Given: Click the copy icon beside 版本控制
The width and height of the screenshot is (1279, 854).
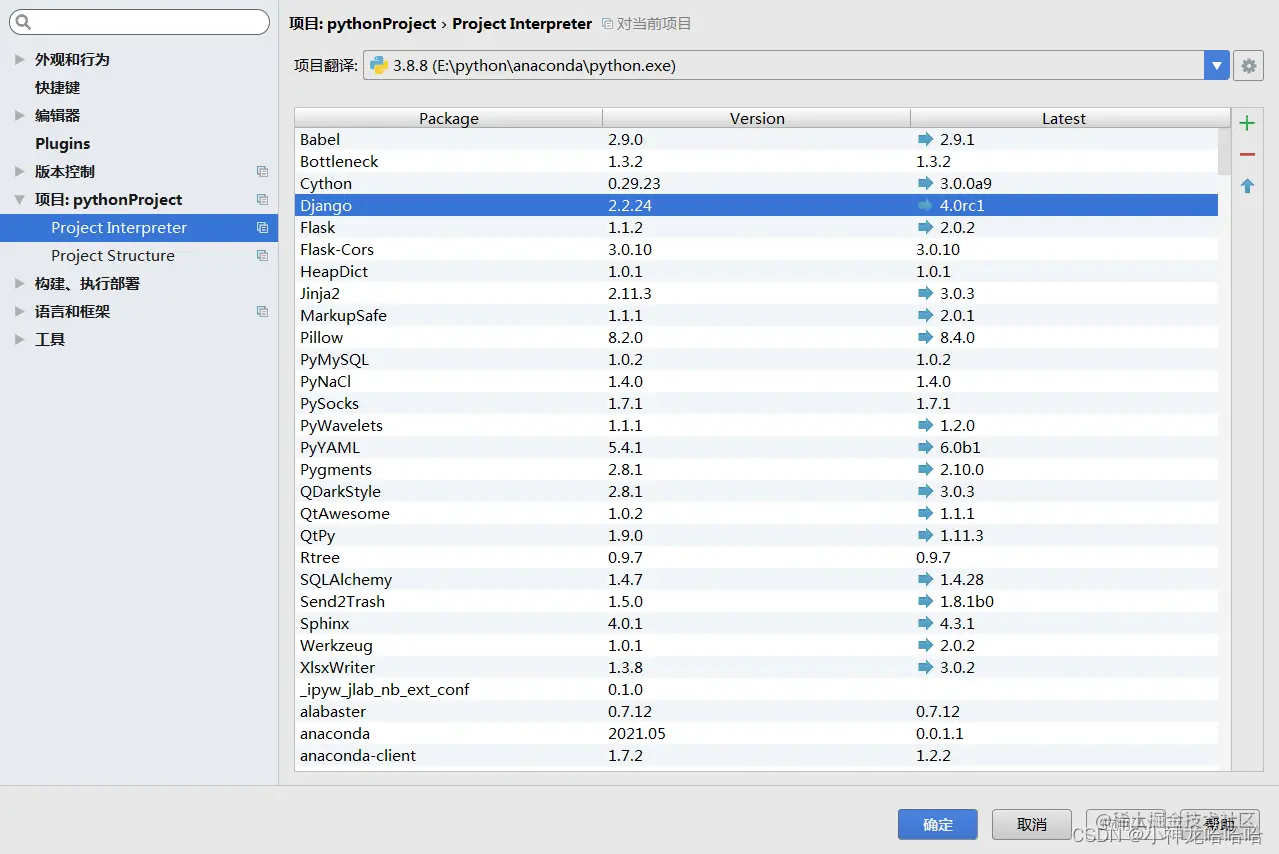Looking at the screenshot, I should [262, 172].
